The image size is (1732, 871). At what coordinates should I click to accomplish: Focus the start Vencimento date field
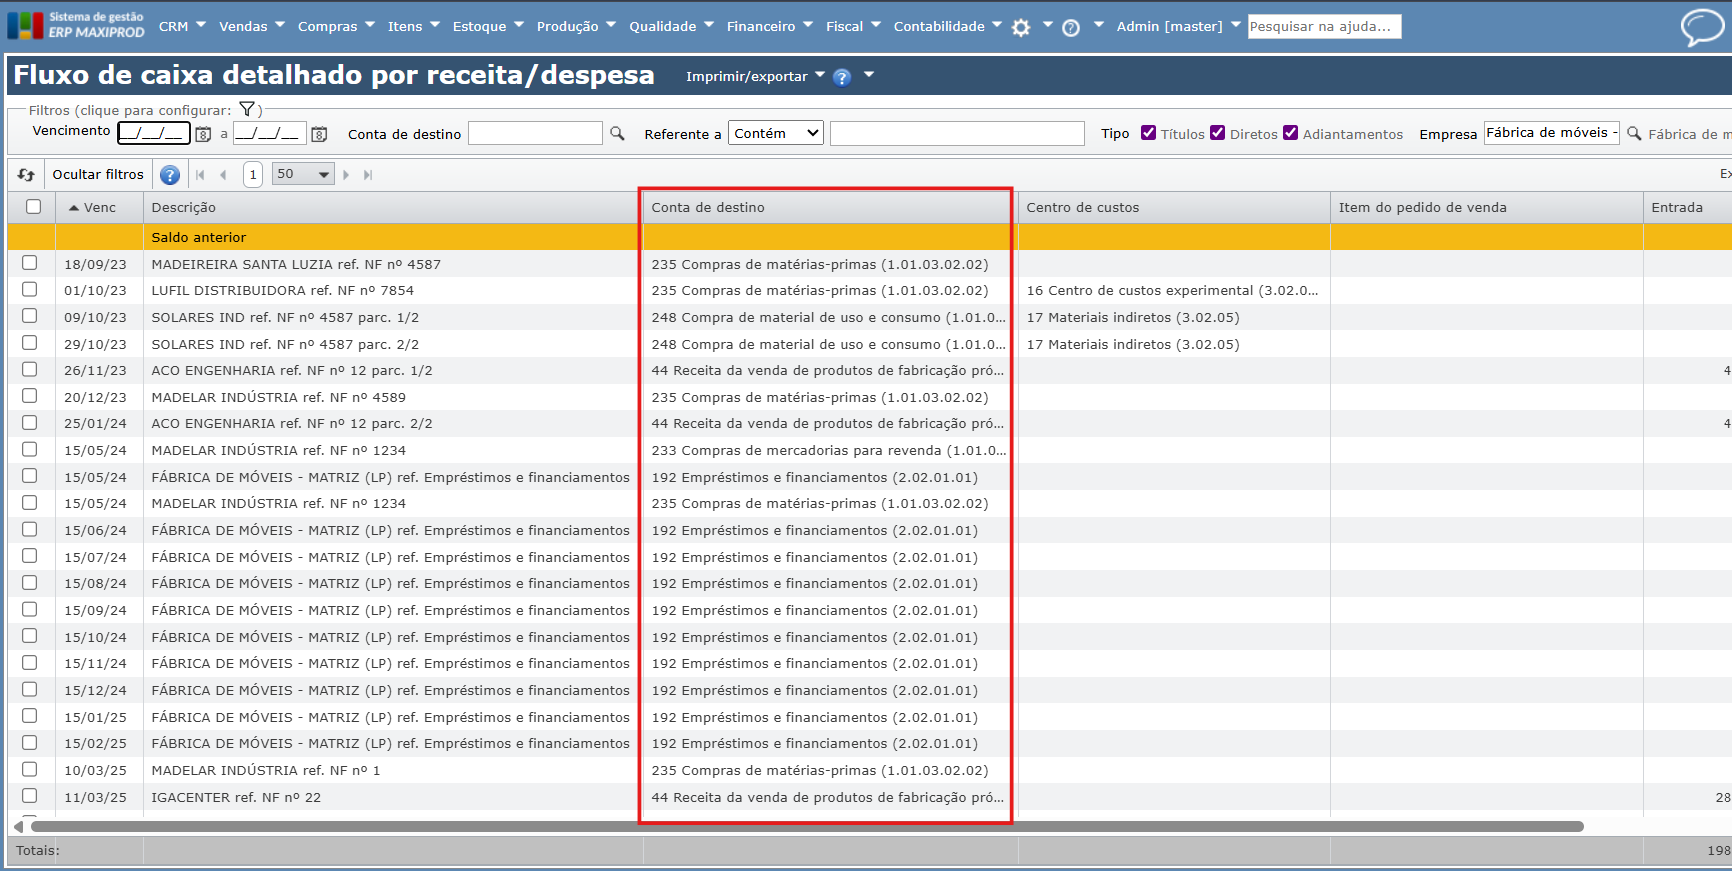154,132
